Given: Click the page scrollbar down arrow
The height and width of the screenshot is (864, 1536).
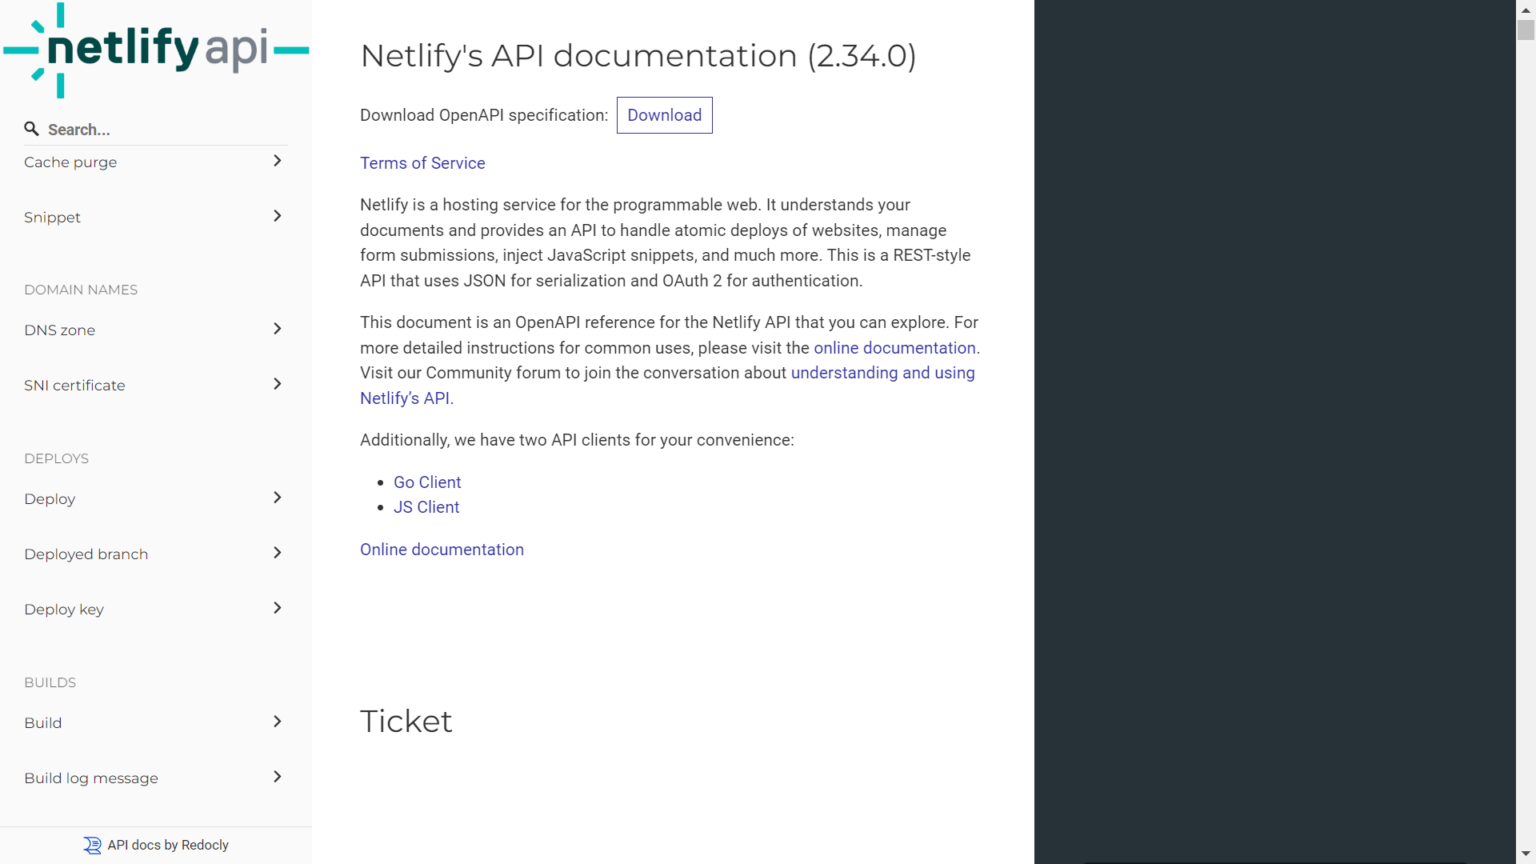Looking at the screenshot, I should tap(1525, 855).
